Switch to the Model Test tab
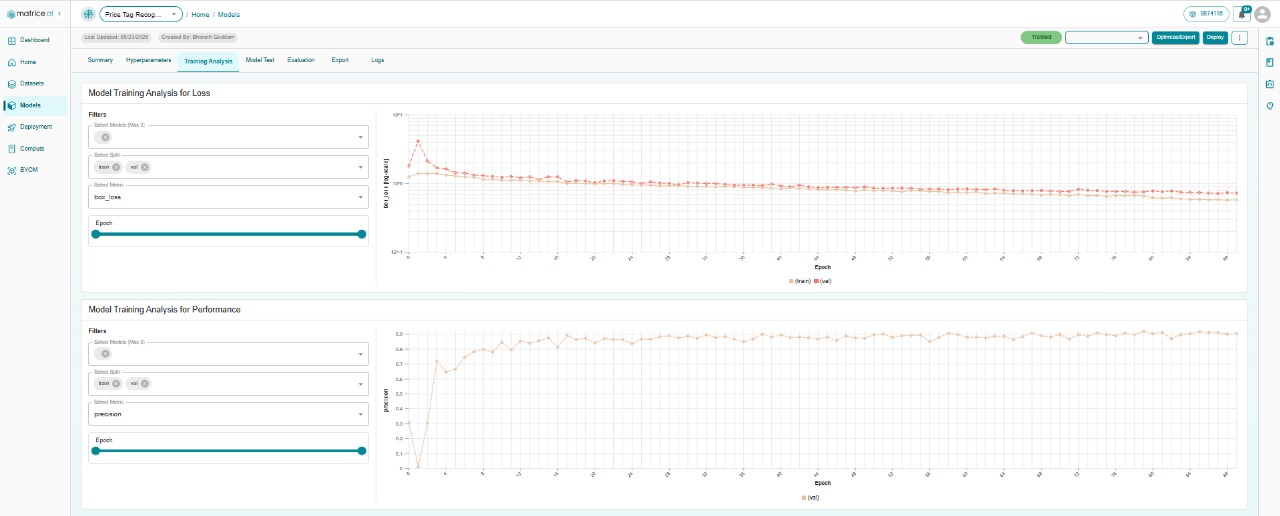Viewport: 1280px width, 516px height. point(260,60)
